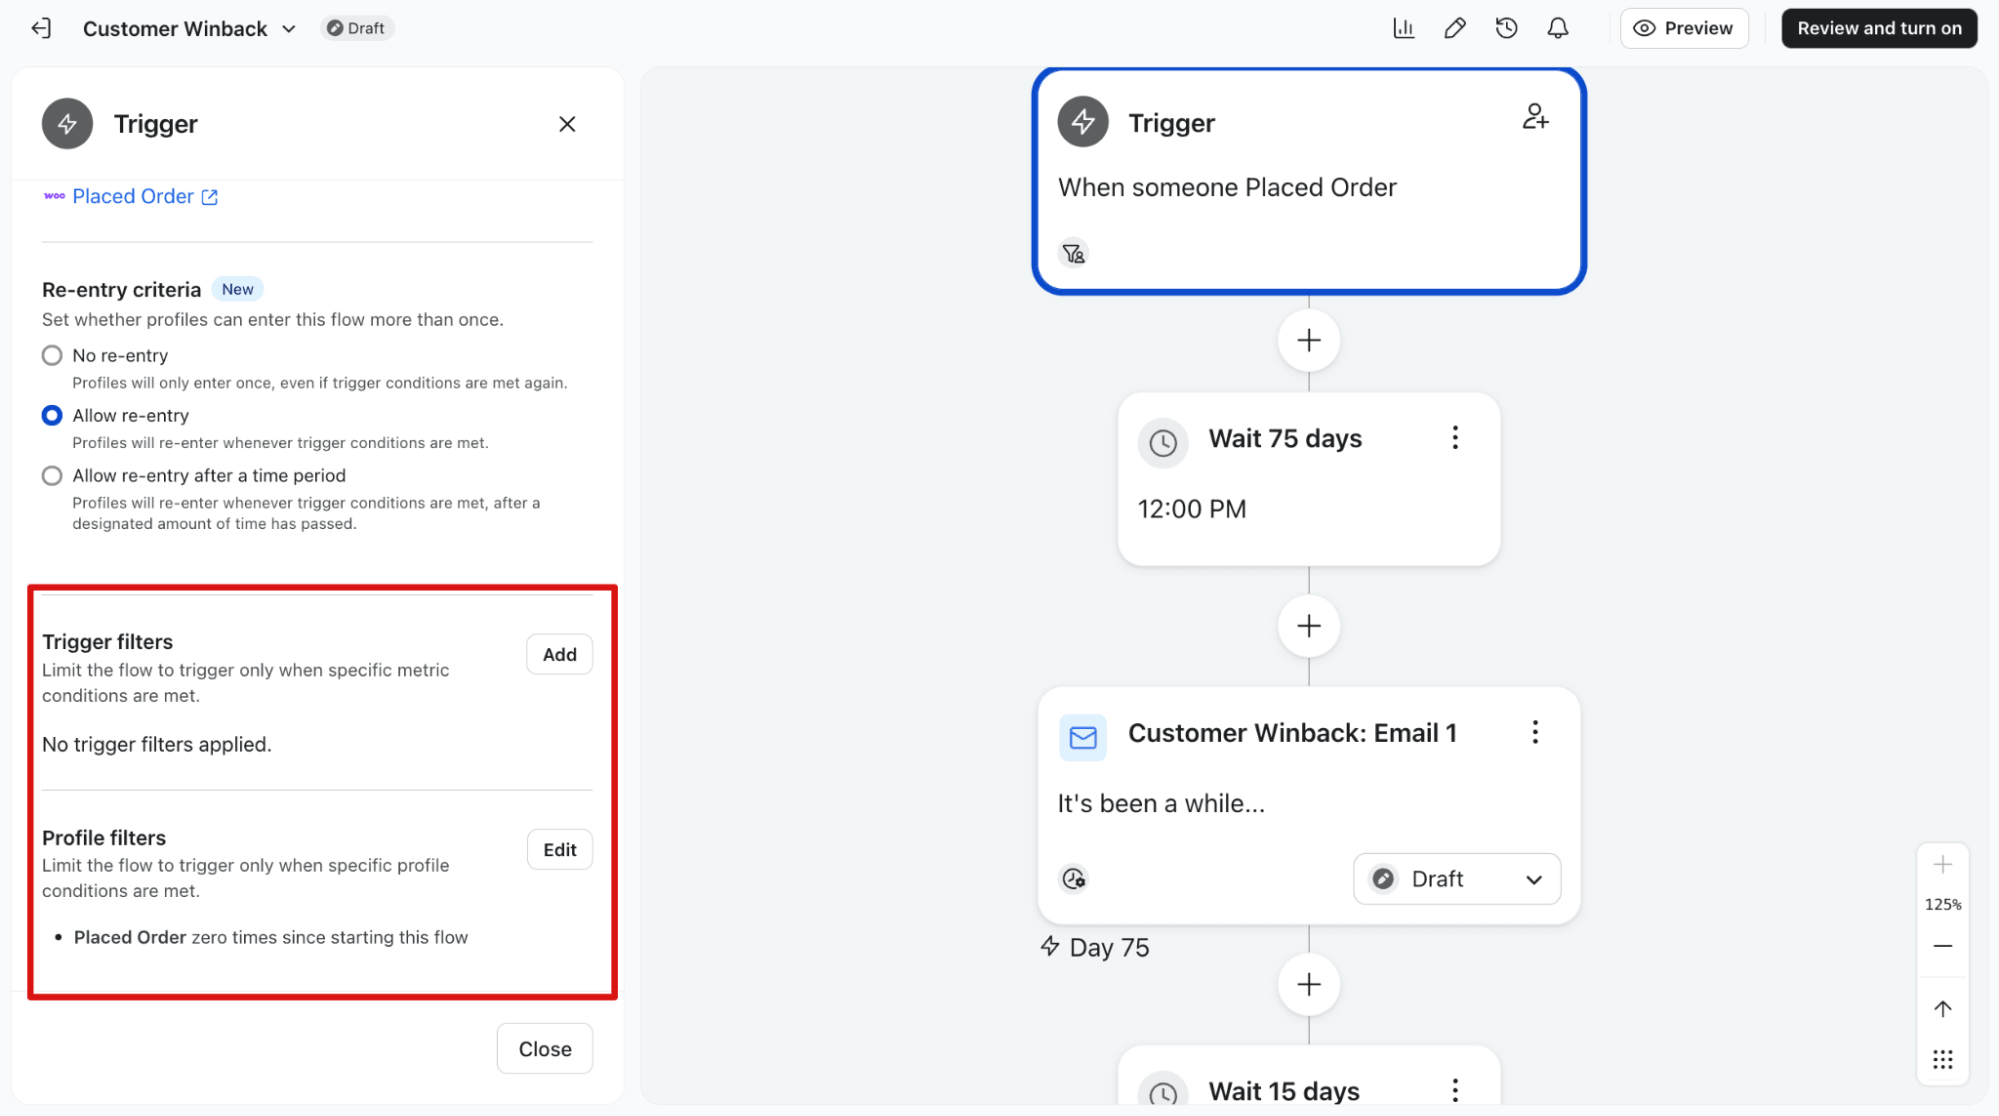Select Allow re-entry after a time period

[x=52, y=475]
